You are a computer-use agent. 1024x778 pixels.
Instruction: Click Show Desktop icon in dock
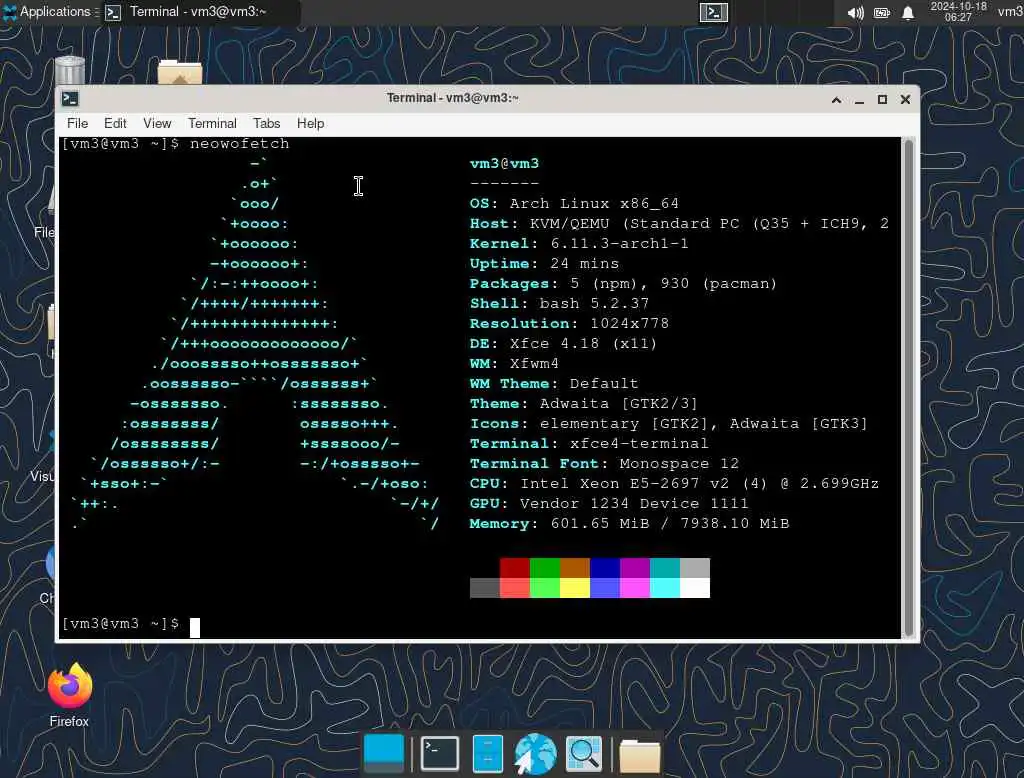click(x=384, y=754)
